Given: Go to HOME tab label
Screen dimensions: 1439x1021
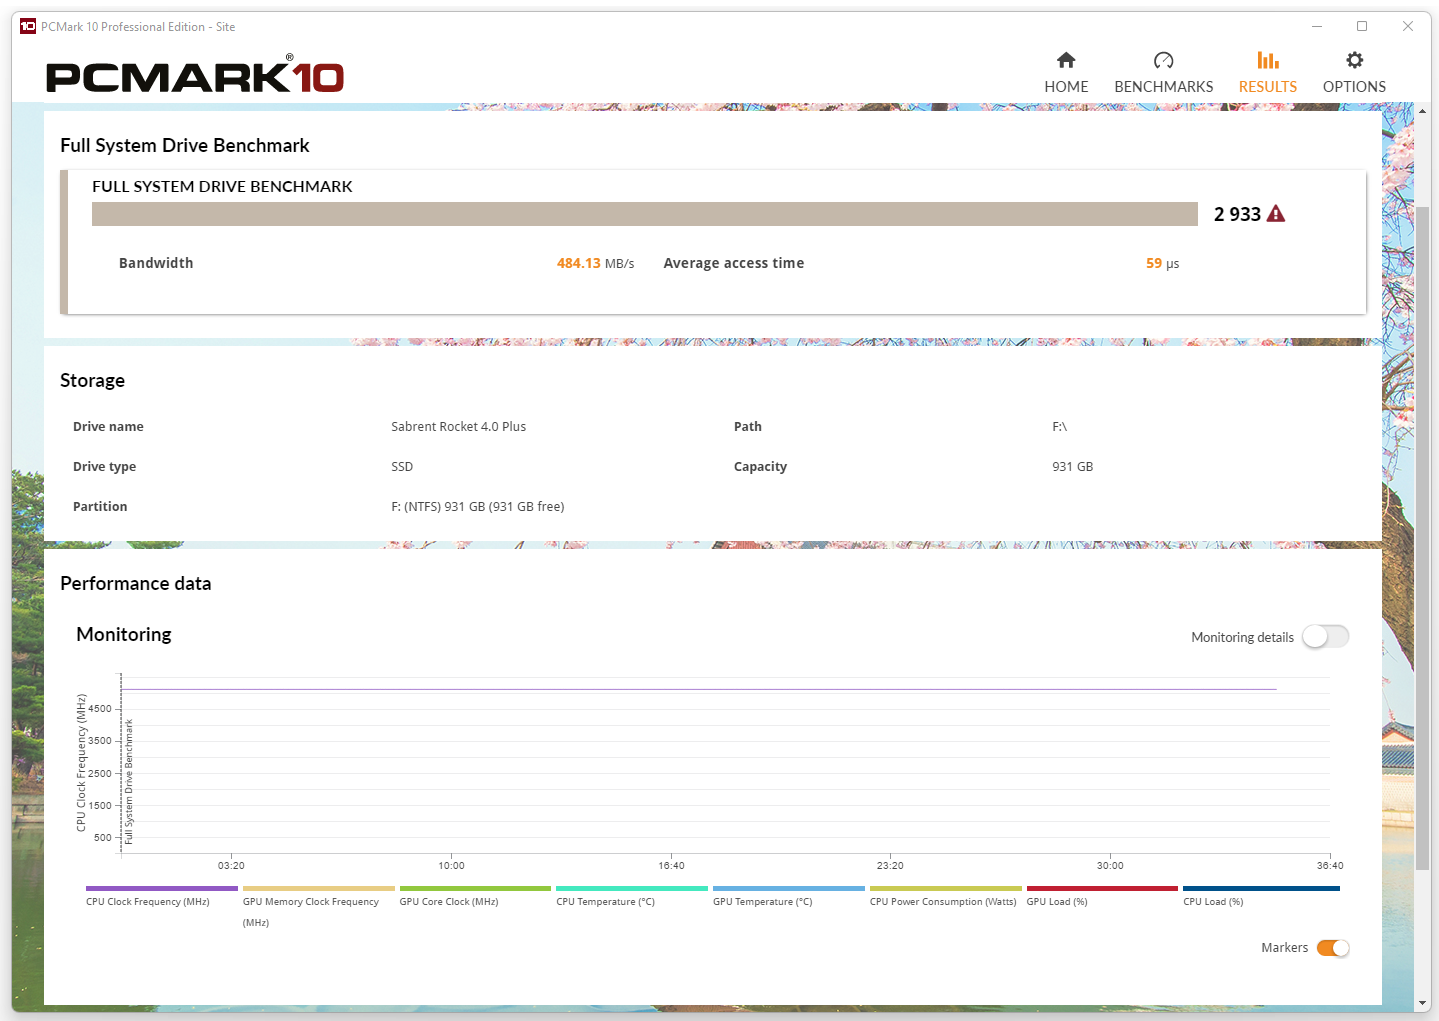Looking at the screenshot, I should [x=1066, y=87].
